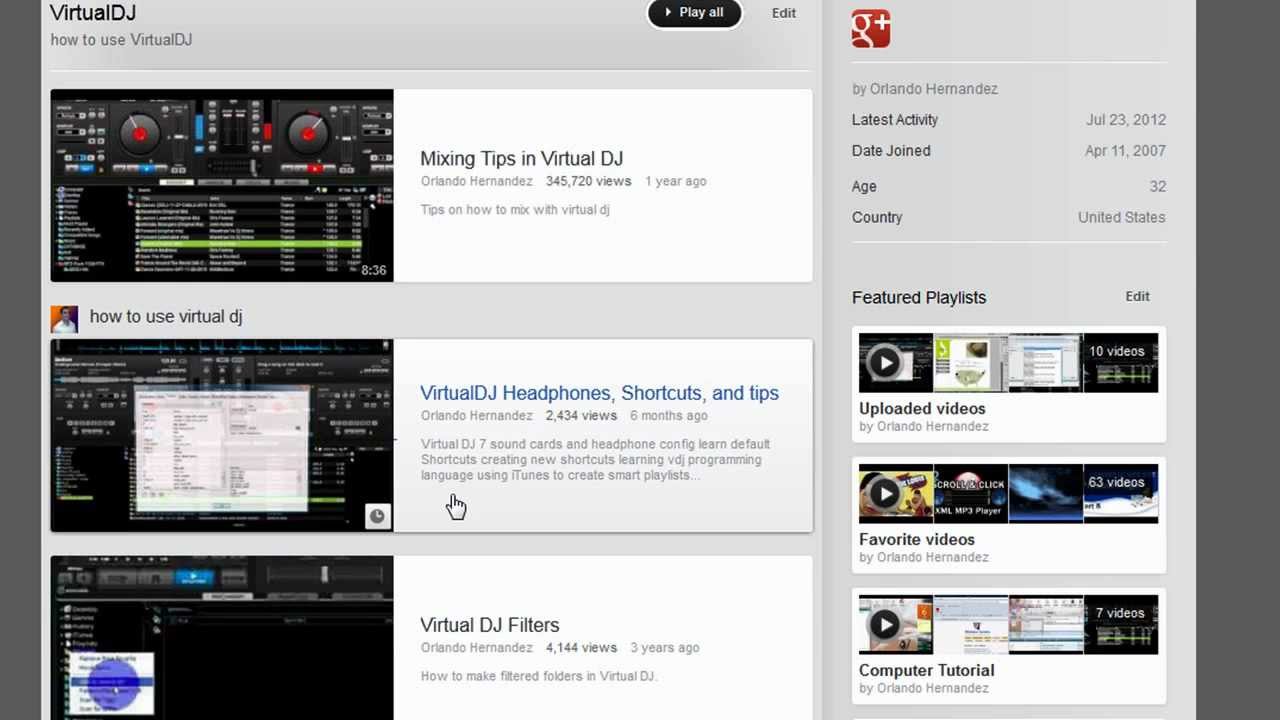Image resolution: width=1280 pixels, height=720 pixels.
Task: Click 'by Orlando Hernandez' in profile sidebar
Action: (x=925, y=89)
